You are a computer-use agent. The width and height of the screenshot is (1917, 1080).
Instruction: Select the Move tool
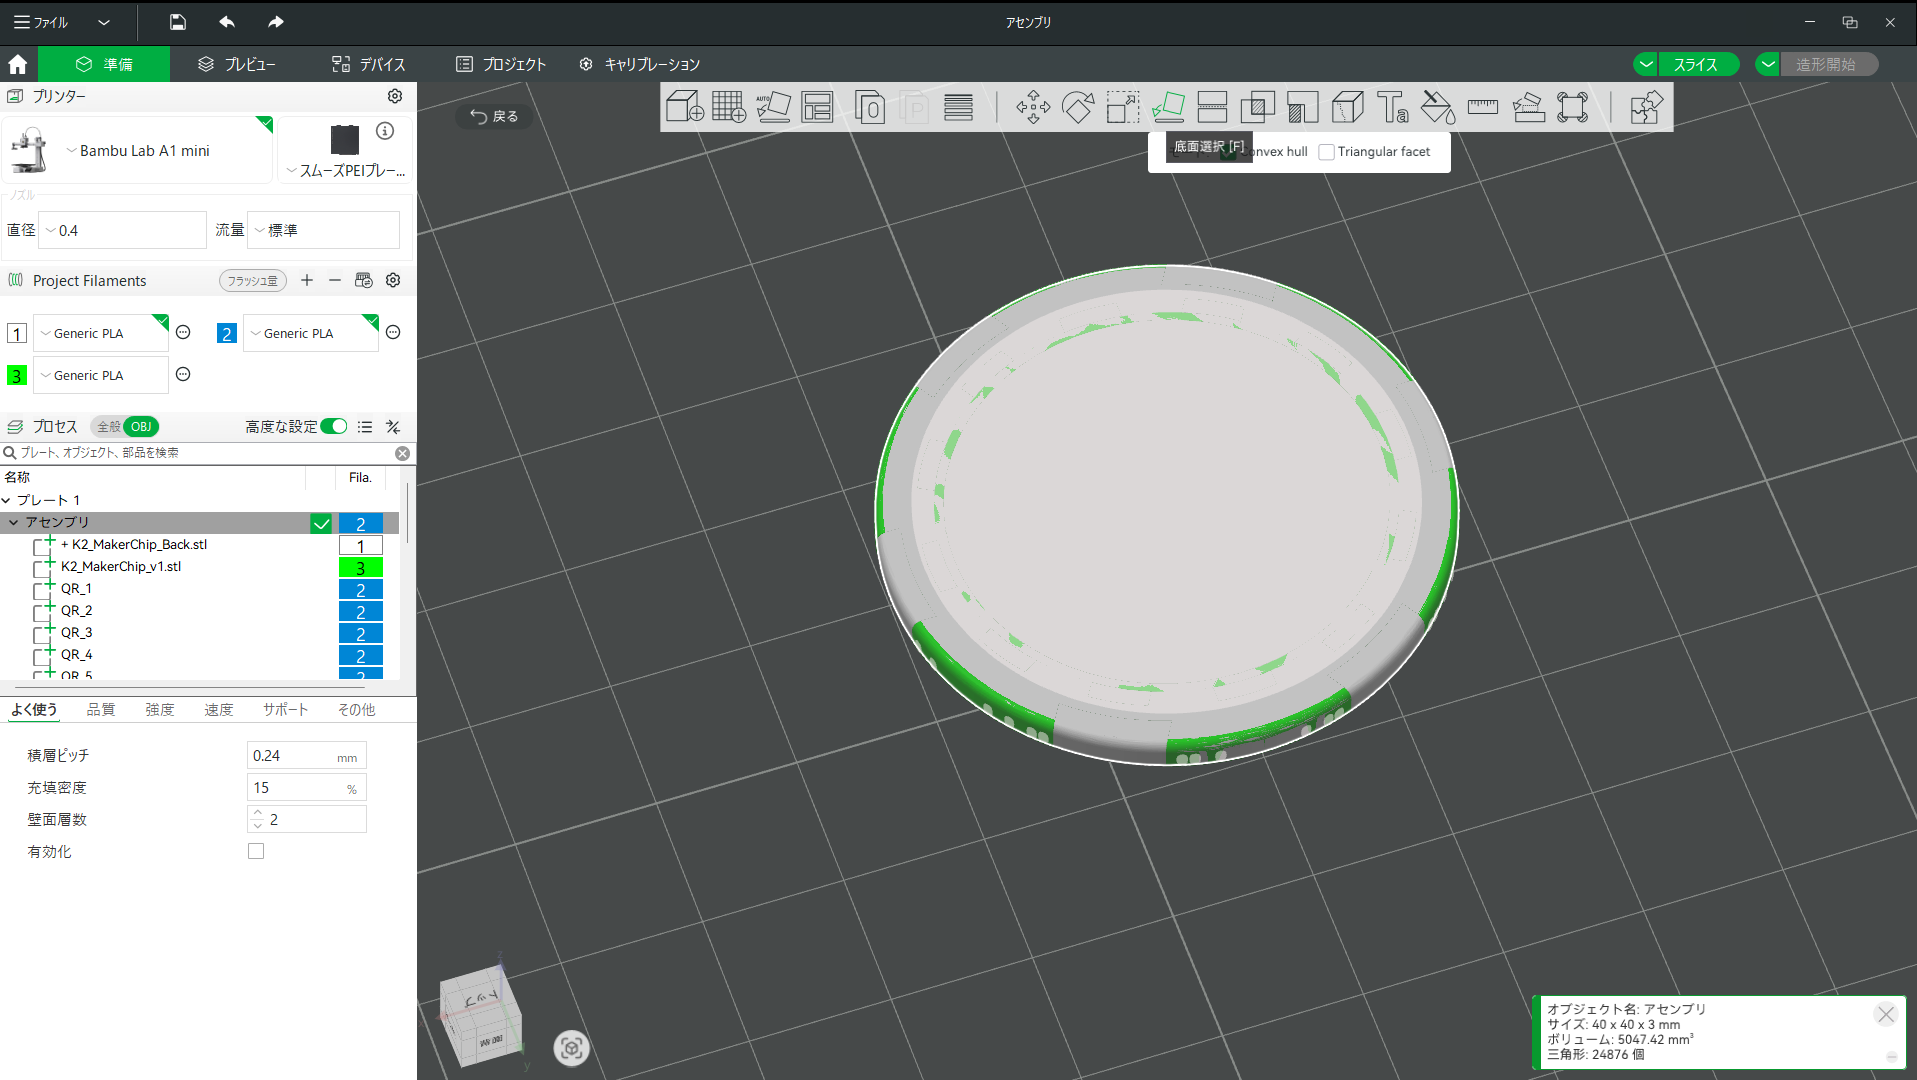tap(1033, 107)
